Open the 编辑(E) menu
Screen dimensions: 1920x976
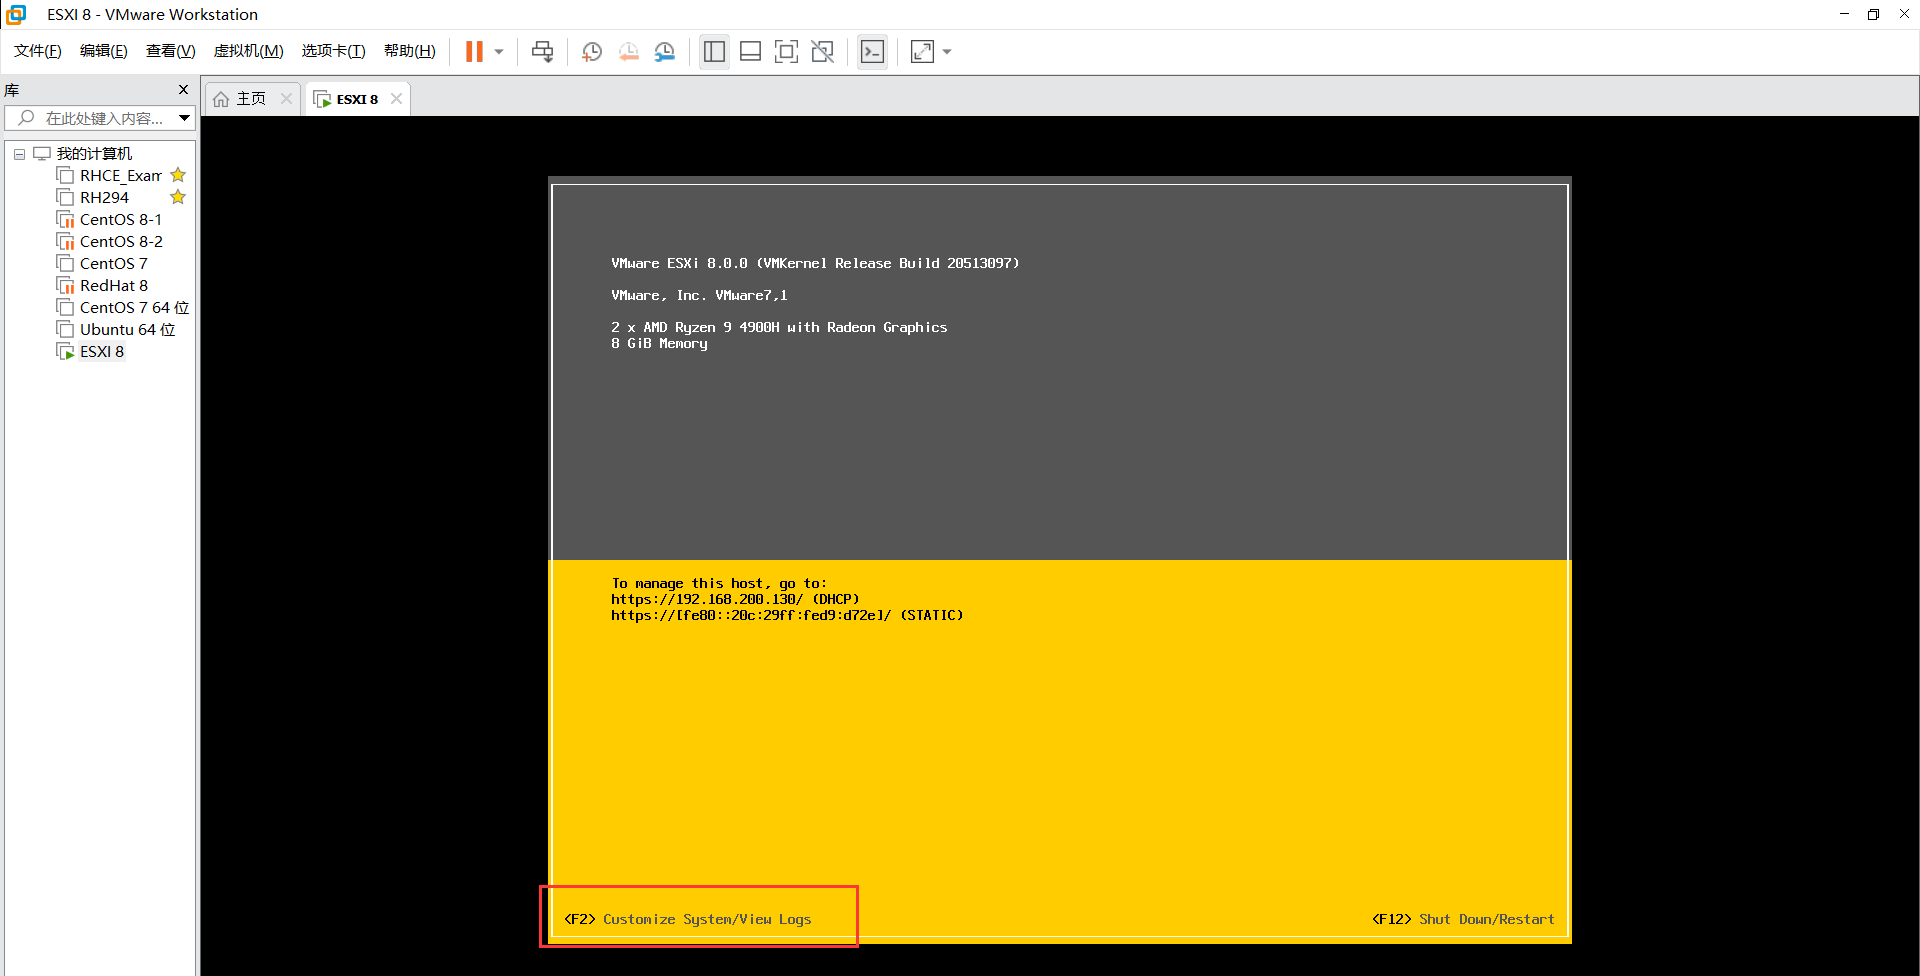(x=104, y=51)
